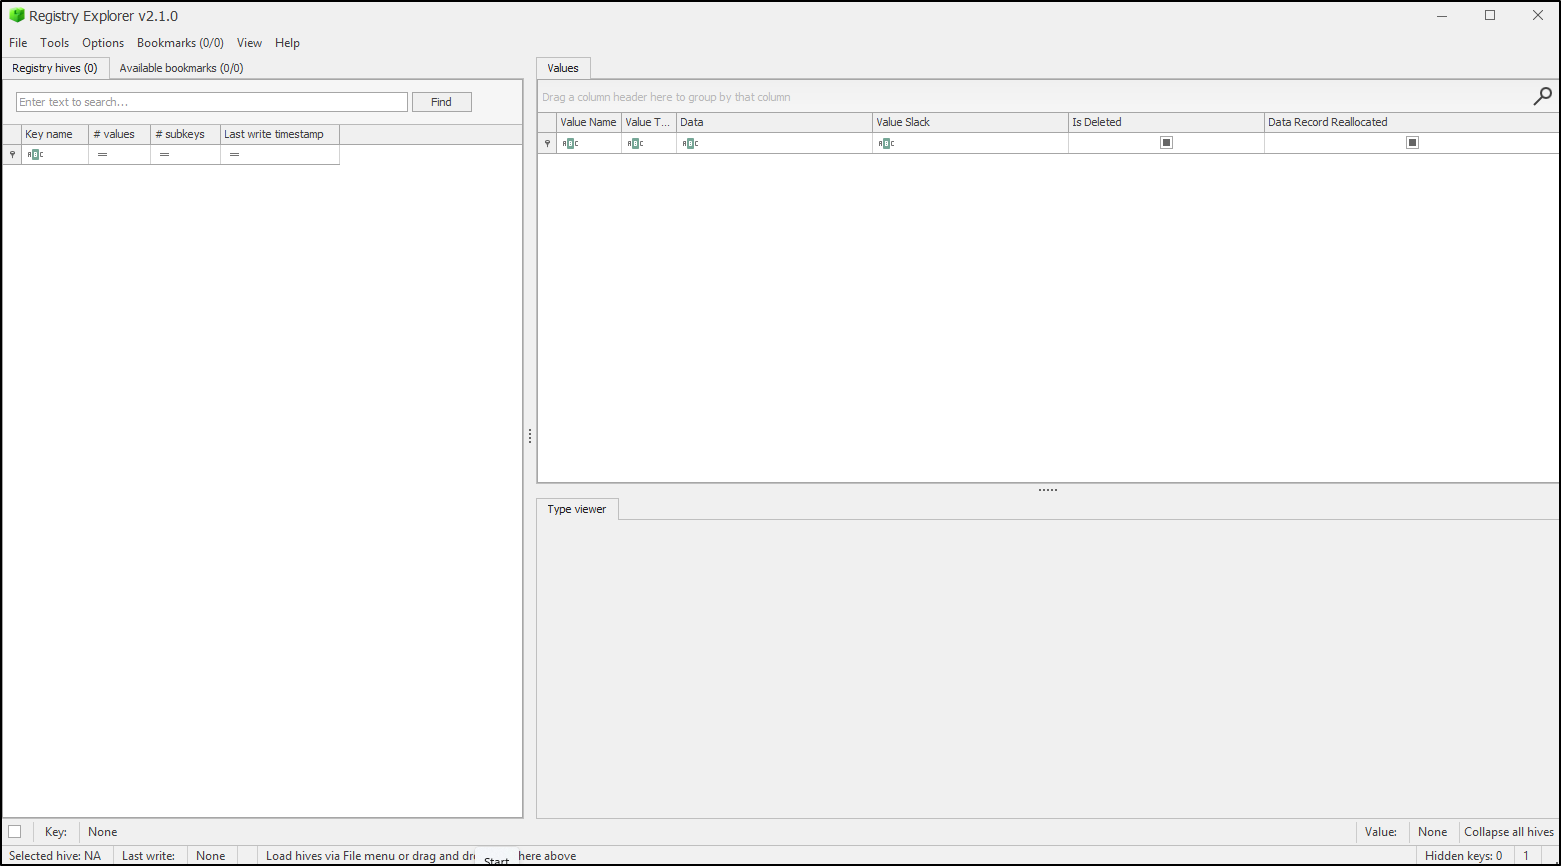Screen dimensions: 1561x866
Task: Maximize the Registry Explorer window
Action: click(1490, 15)
